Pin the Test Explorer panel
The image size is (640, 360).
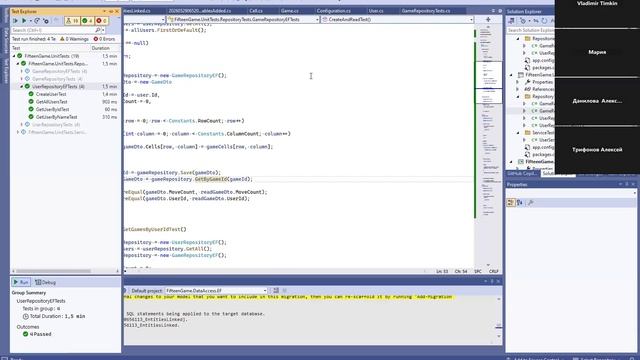point(111,11)
